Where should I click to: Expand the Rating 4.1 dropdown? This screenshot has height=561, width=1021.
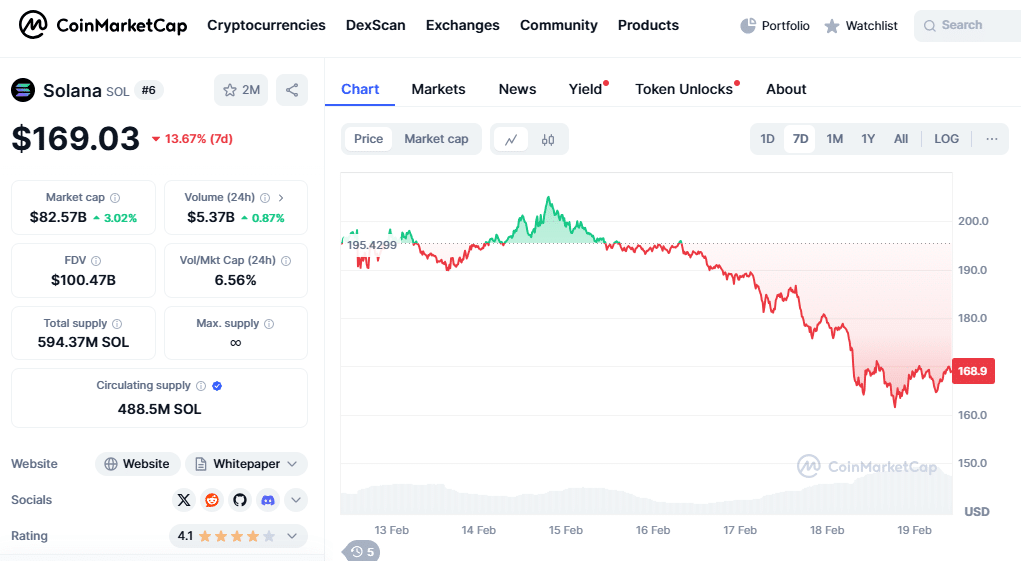click(x=238, y=536)
